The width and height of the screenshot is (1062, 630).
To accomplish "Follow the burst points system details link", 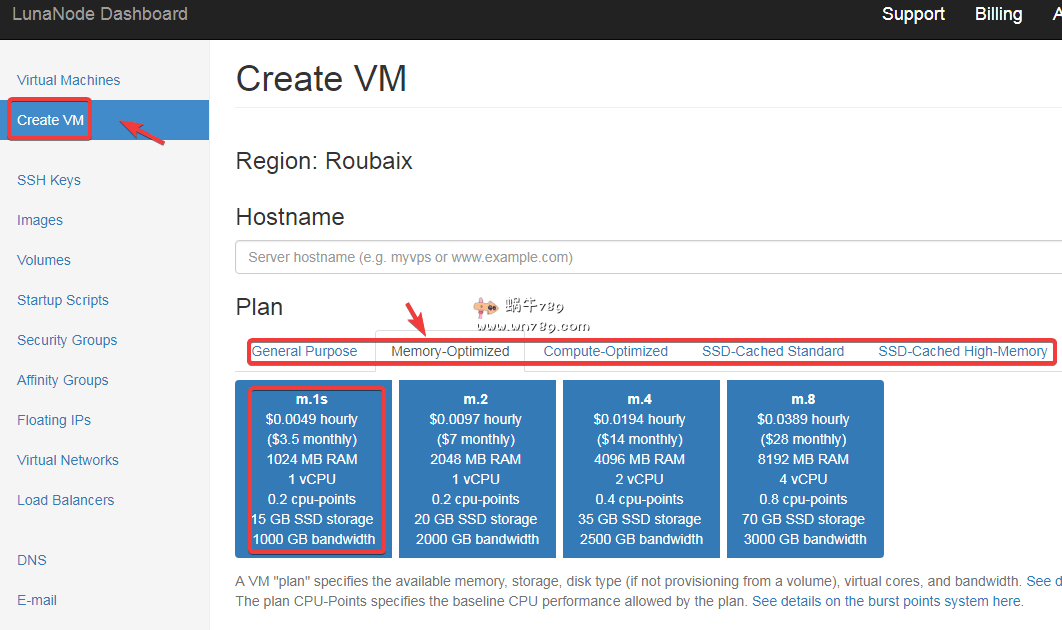I will click(886, 601).
